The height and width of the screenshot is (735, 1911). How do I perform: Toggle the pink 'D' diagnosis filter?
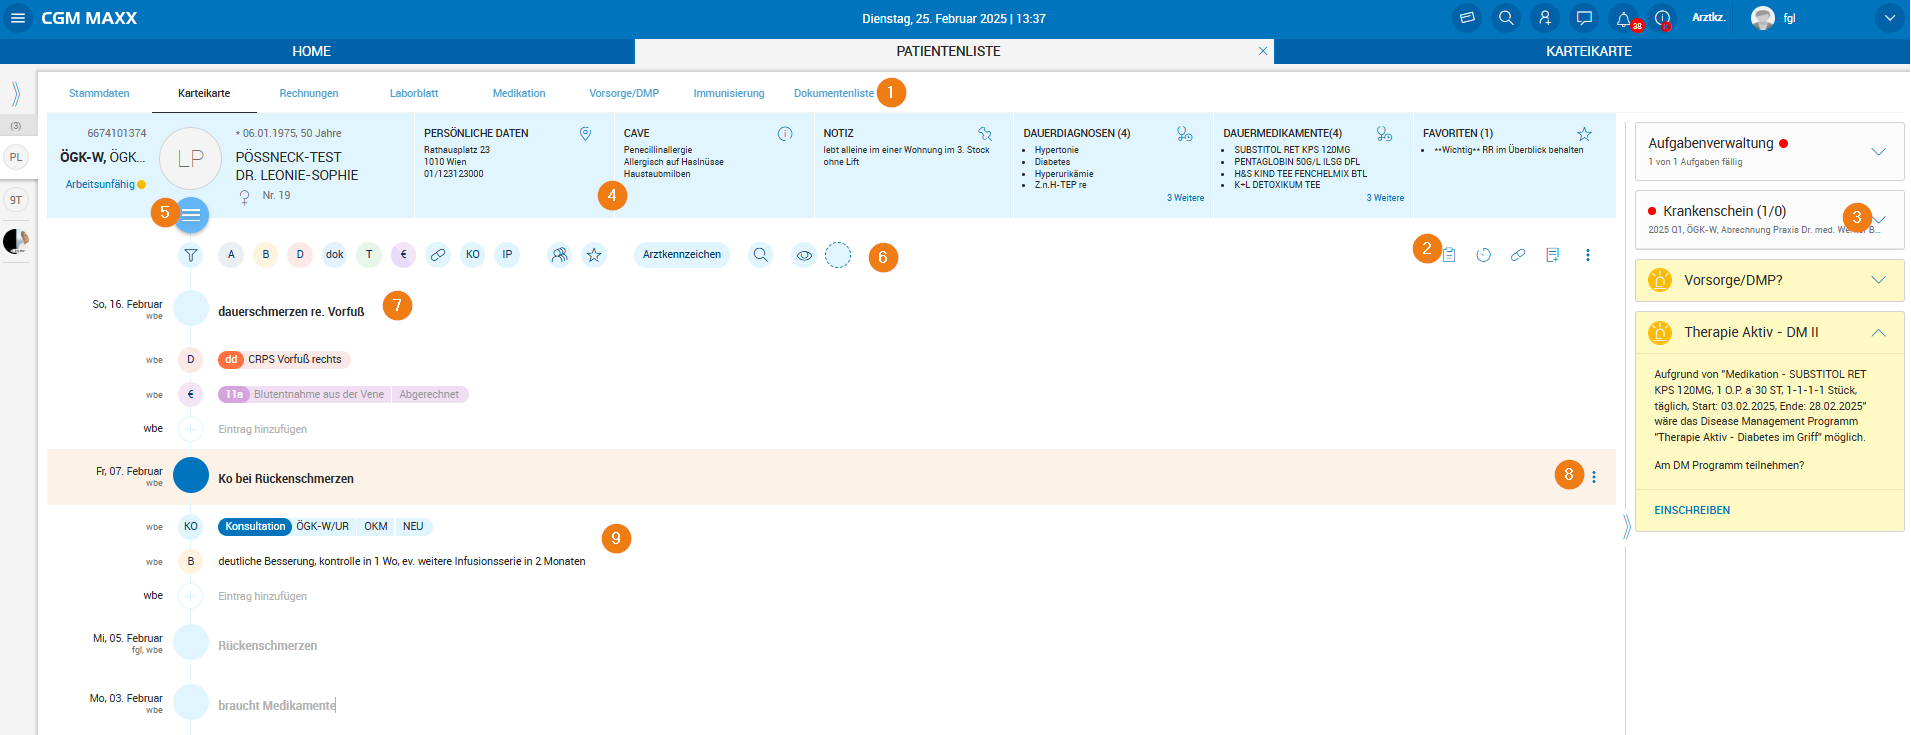[300, 255]
